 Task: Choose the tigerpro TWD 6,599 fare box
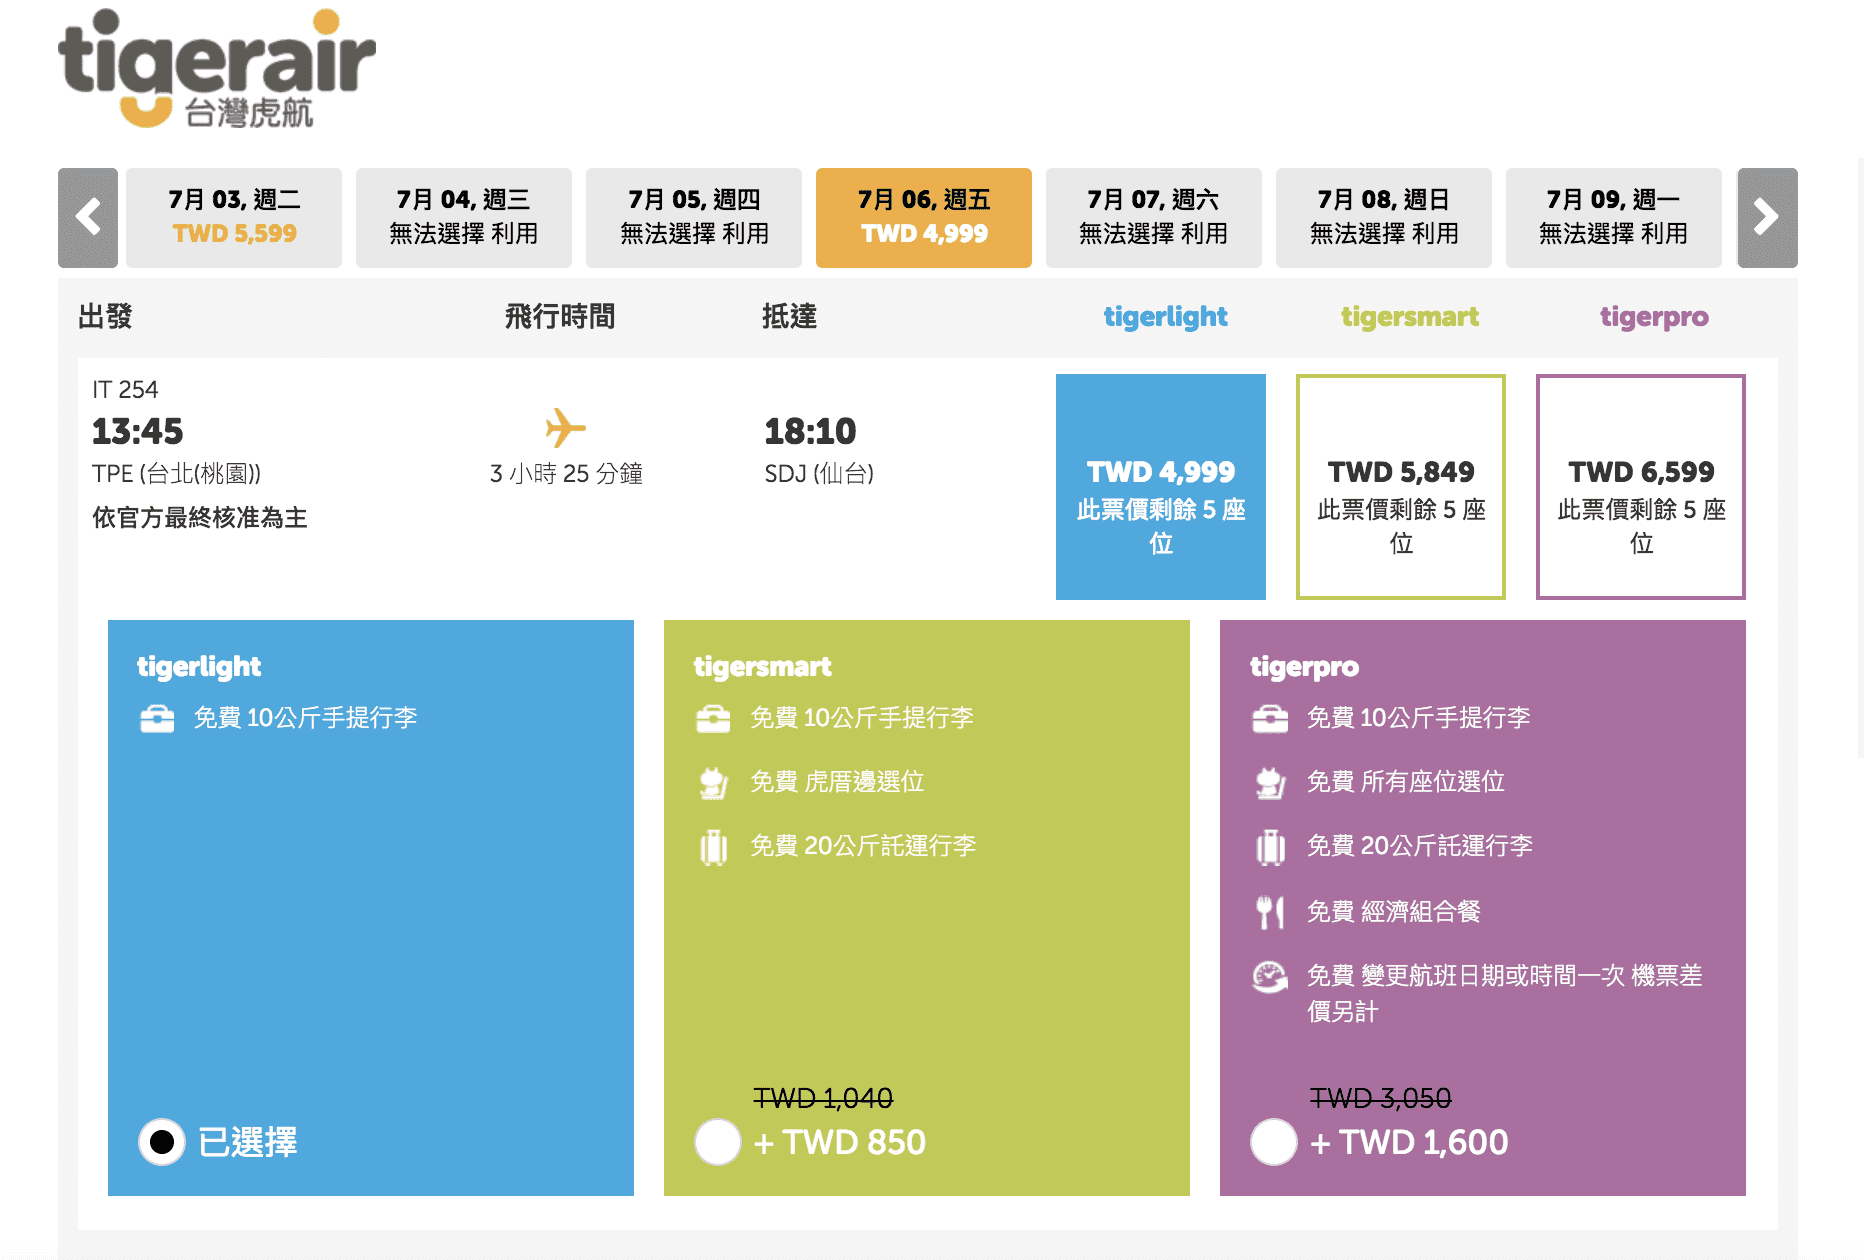[x=1641, y=487]
